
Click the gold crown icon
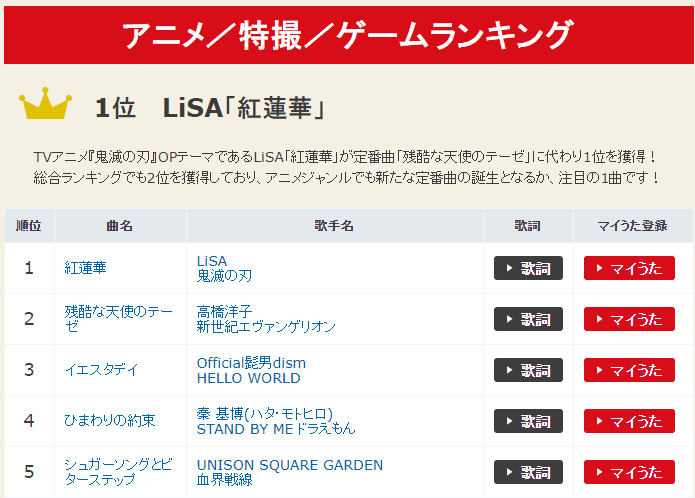45,103
